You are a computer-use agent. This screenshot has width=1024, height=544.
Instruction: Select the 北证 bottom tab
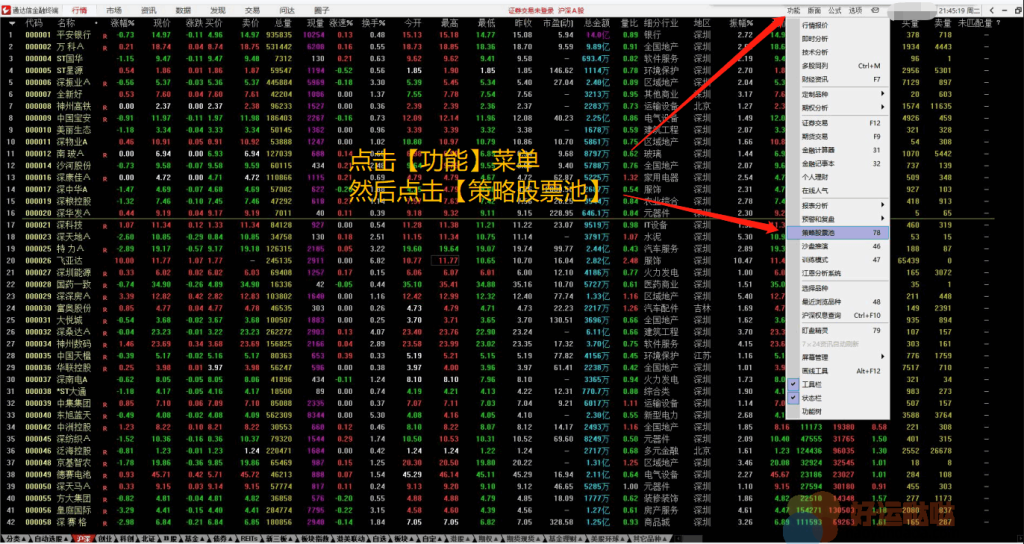(x=148, y=539)
